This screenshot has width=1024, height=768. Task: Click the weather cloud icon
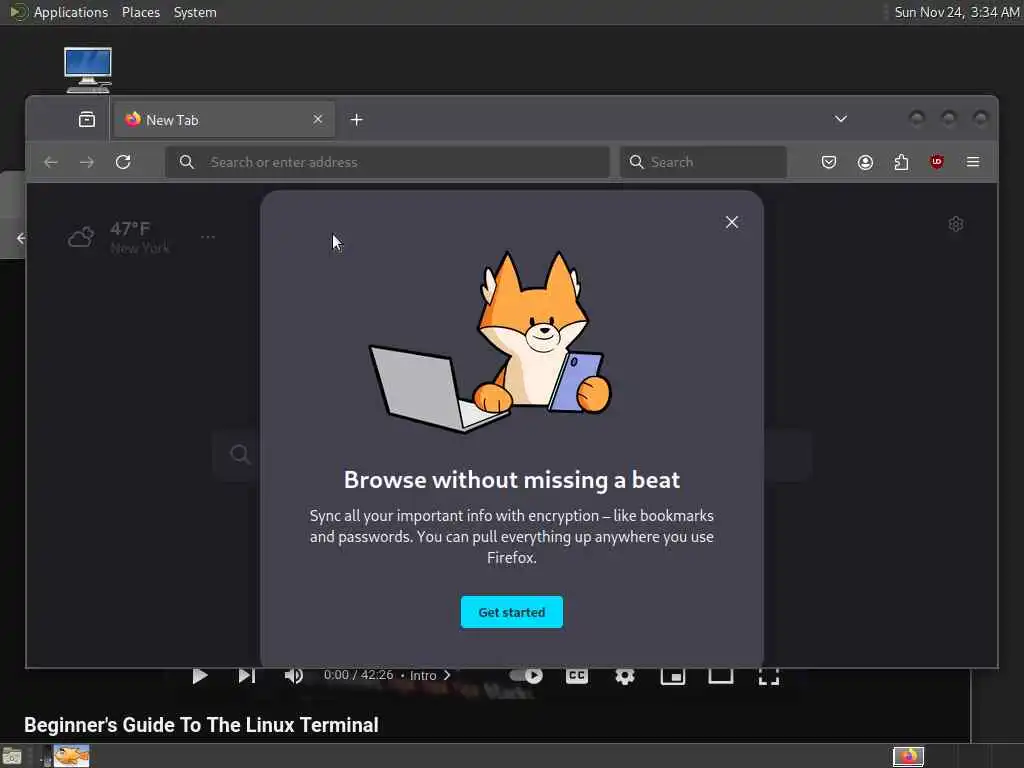pyautogui.click(x=81, y=237)
